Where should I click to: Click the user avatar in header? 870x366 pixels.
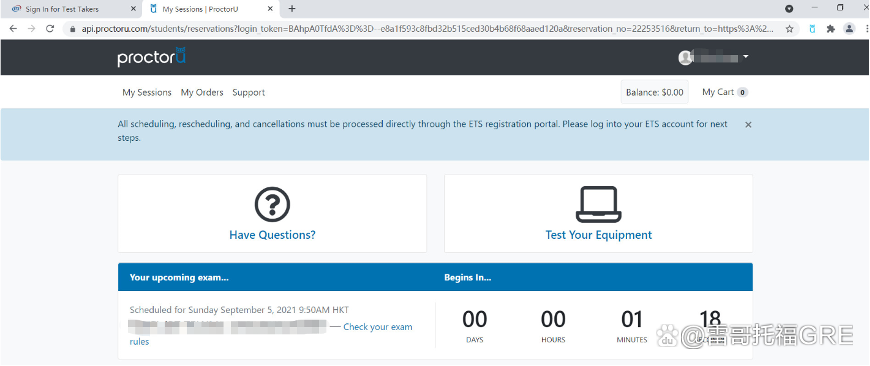[x=685, y=57]
